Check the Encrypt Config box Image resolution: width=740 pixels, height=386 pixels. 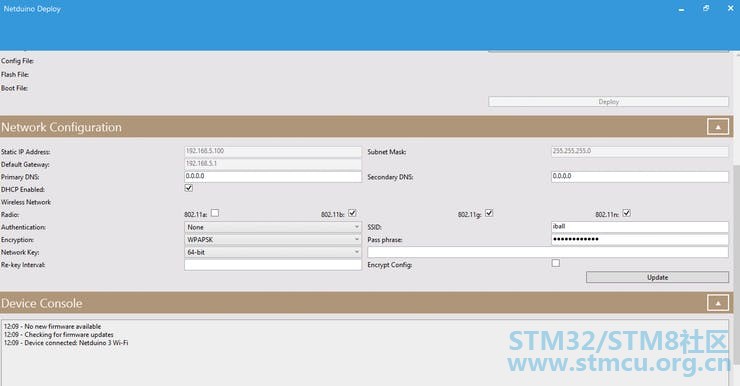tap(556, 263)
